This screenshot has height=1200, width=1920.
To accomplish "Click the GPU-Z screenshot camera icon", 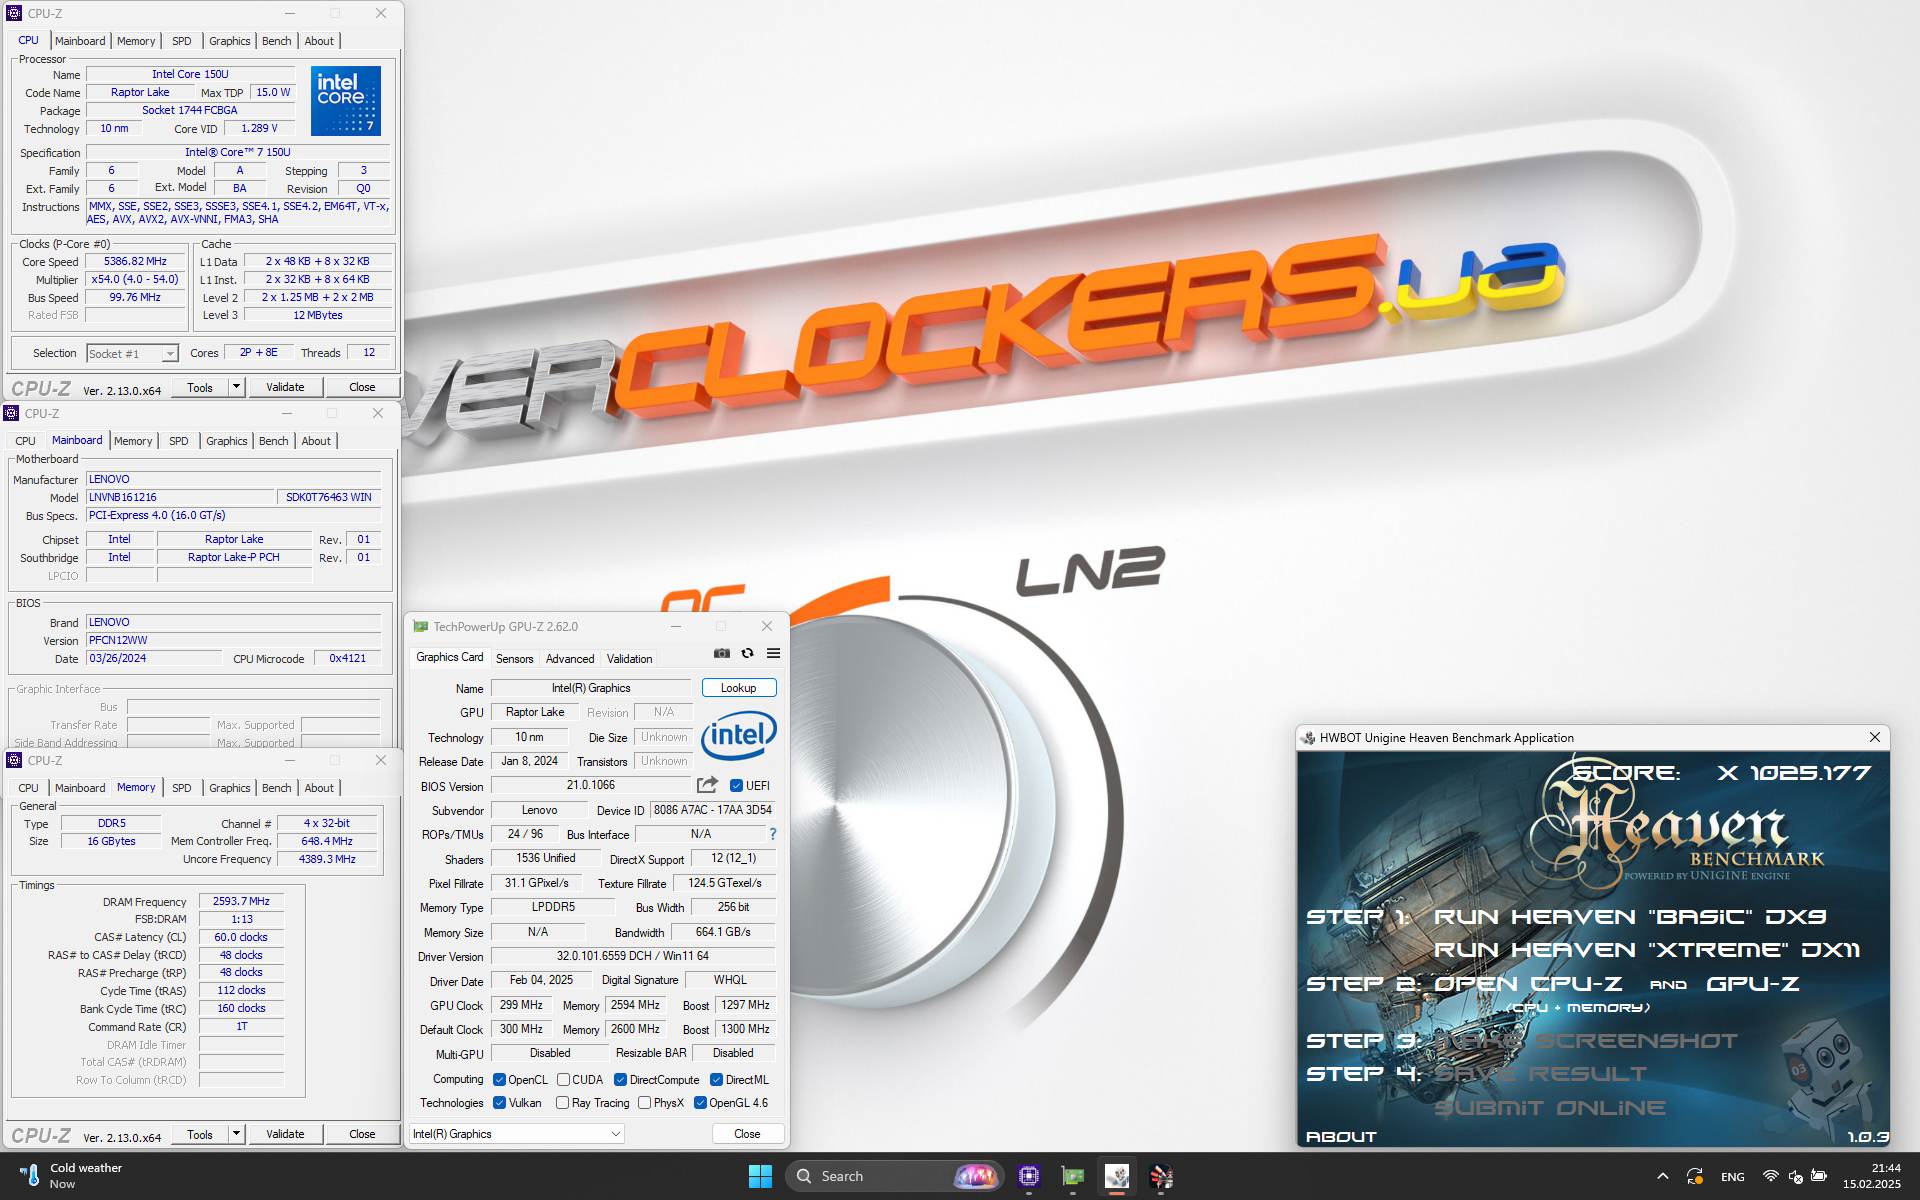I will [722, 653].
